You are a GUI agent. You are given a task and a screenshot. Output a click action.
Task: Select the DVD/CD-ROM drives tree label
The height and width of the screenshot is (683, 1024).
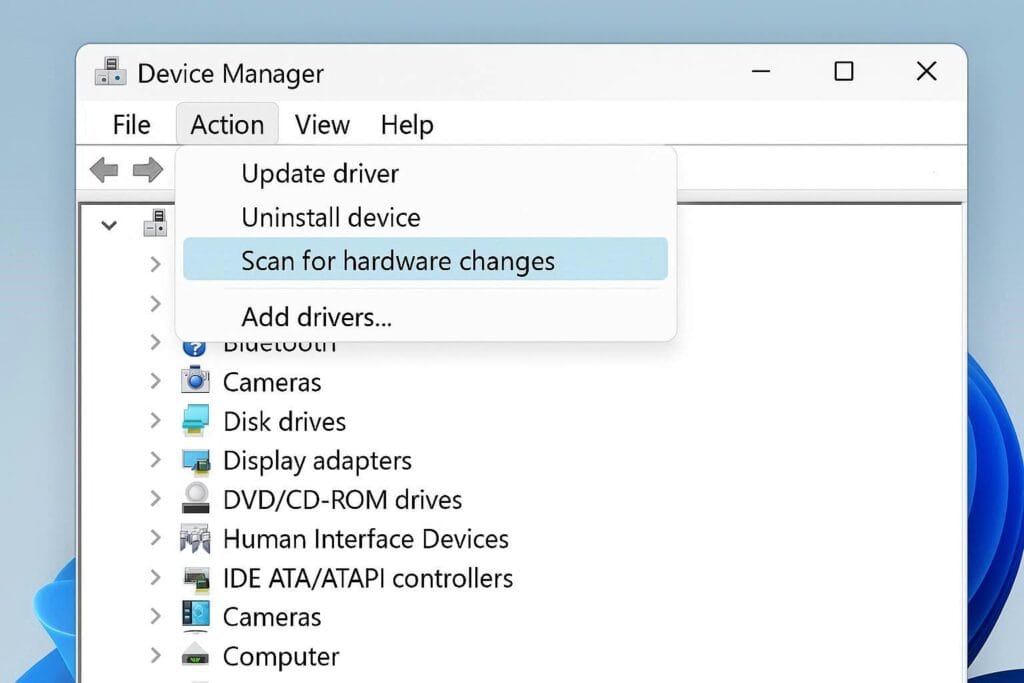pos(342,499)
